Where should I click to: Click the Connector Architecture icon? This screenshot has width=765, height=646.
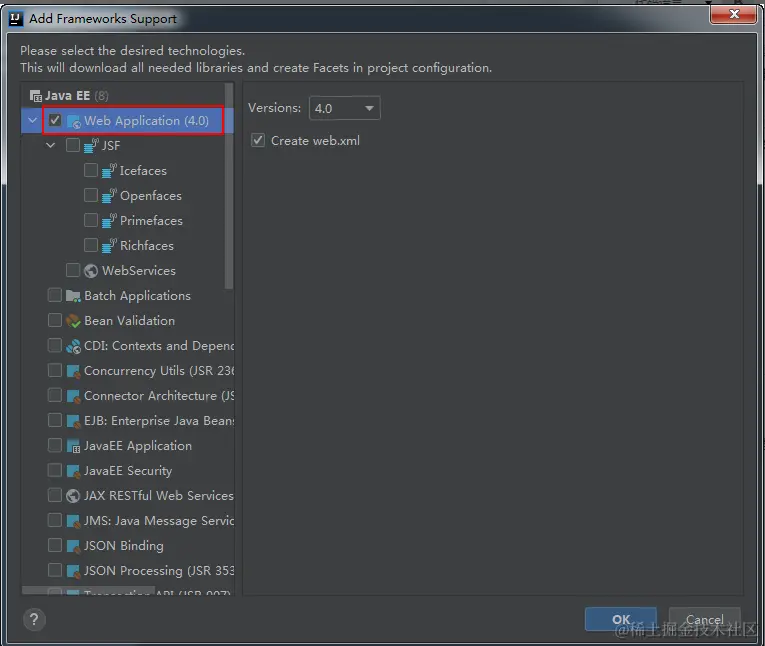pos(73,396)
